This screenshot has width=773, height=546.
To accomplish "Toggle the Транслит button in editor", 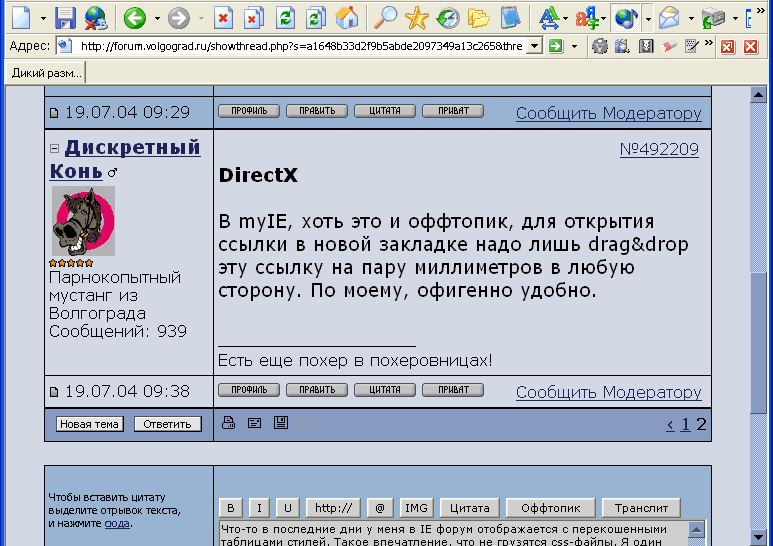I will (x=641, y=507).
